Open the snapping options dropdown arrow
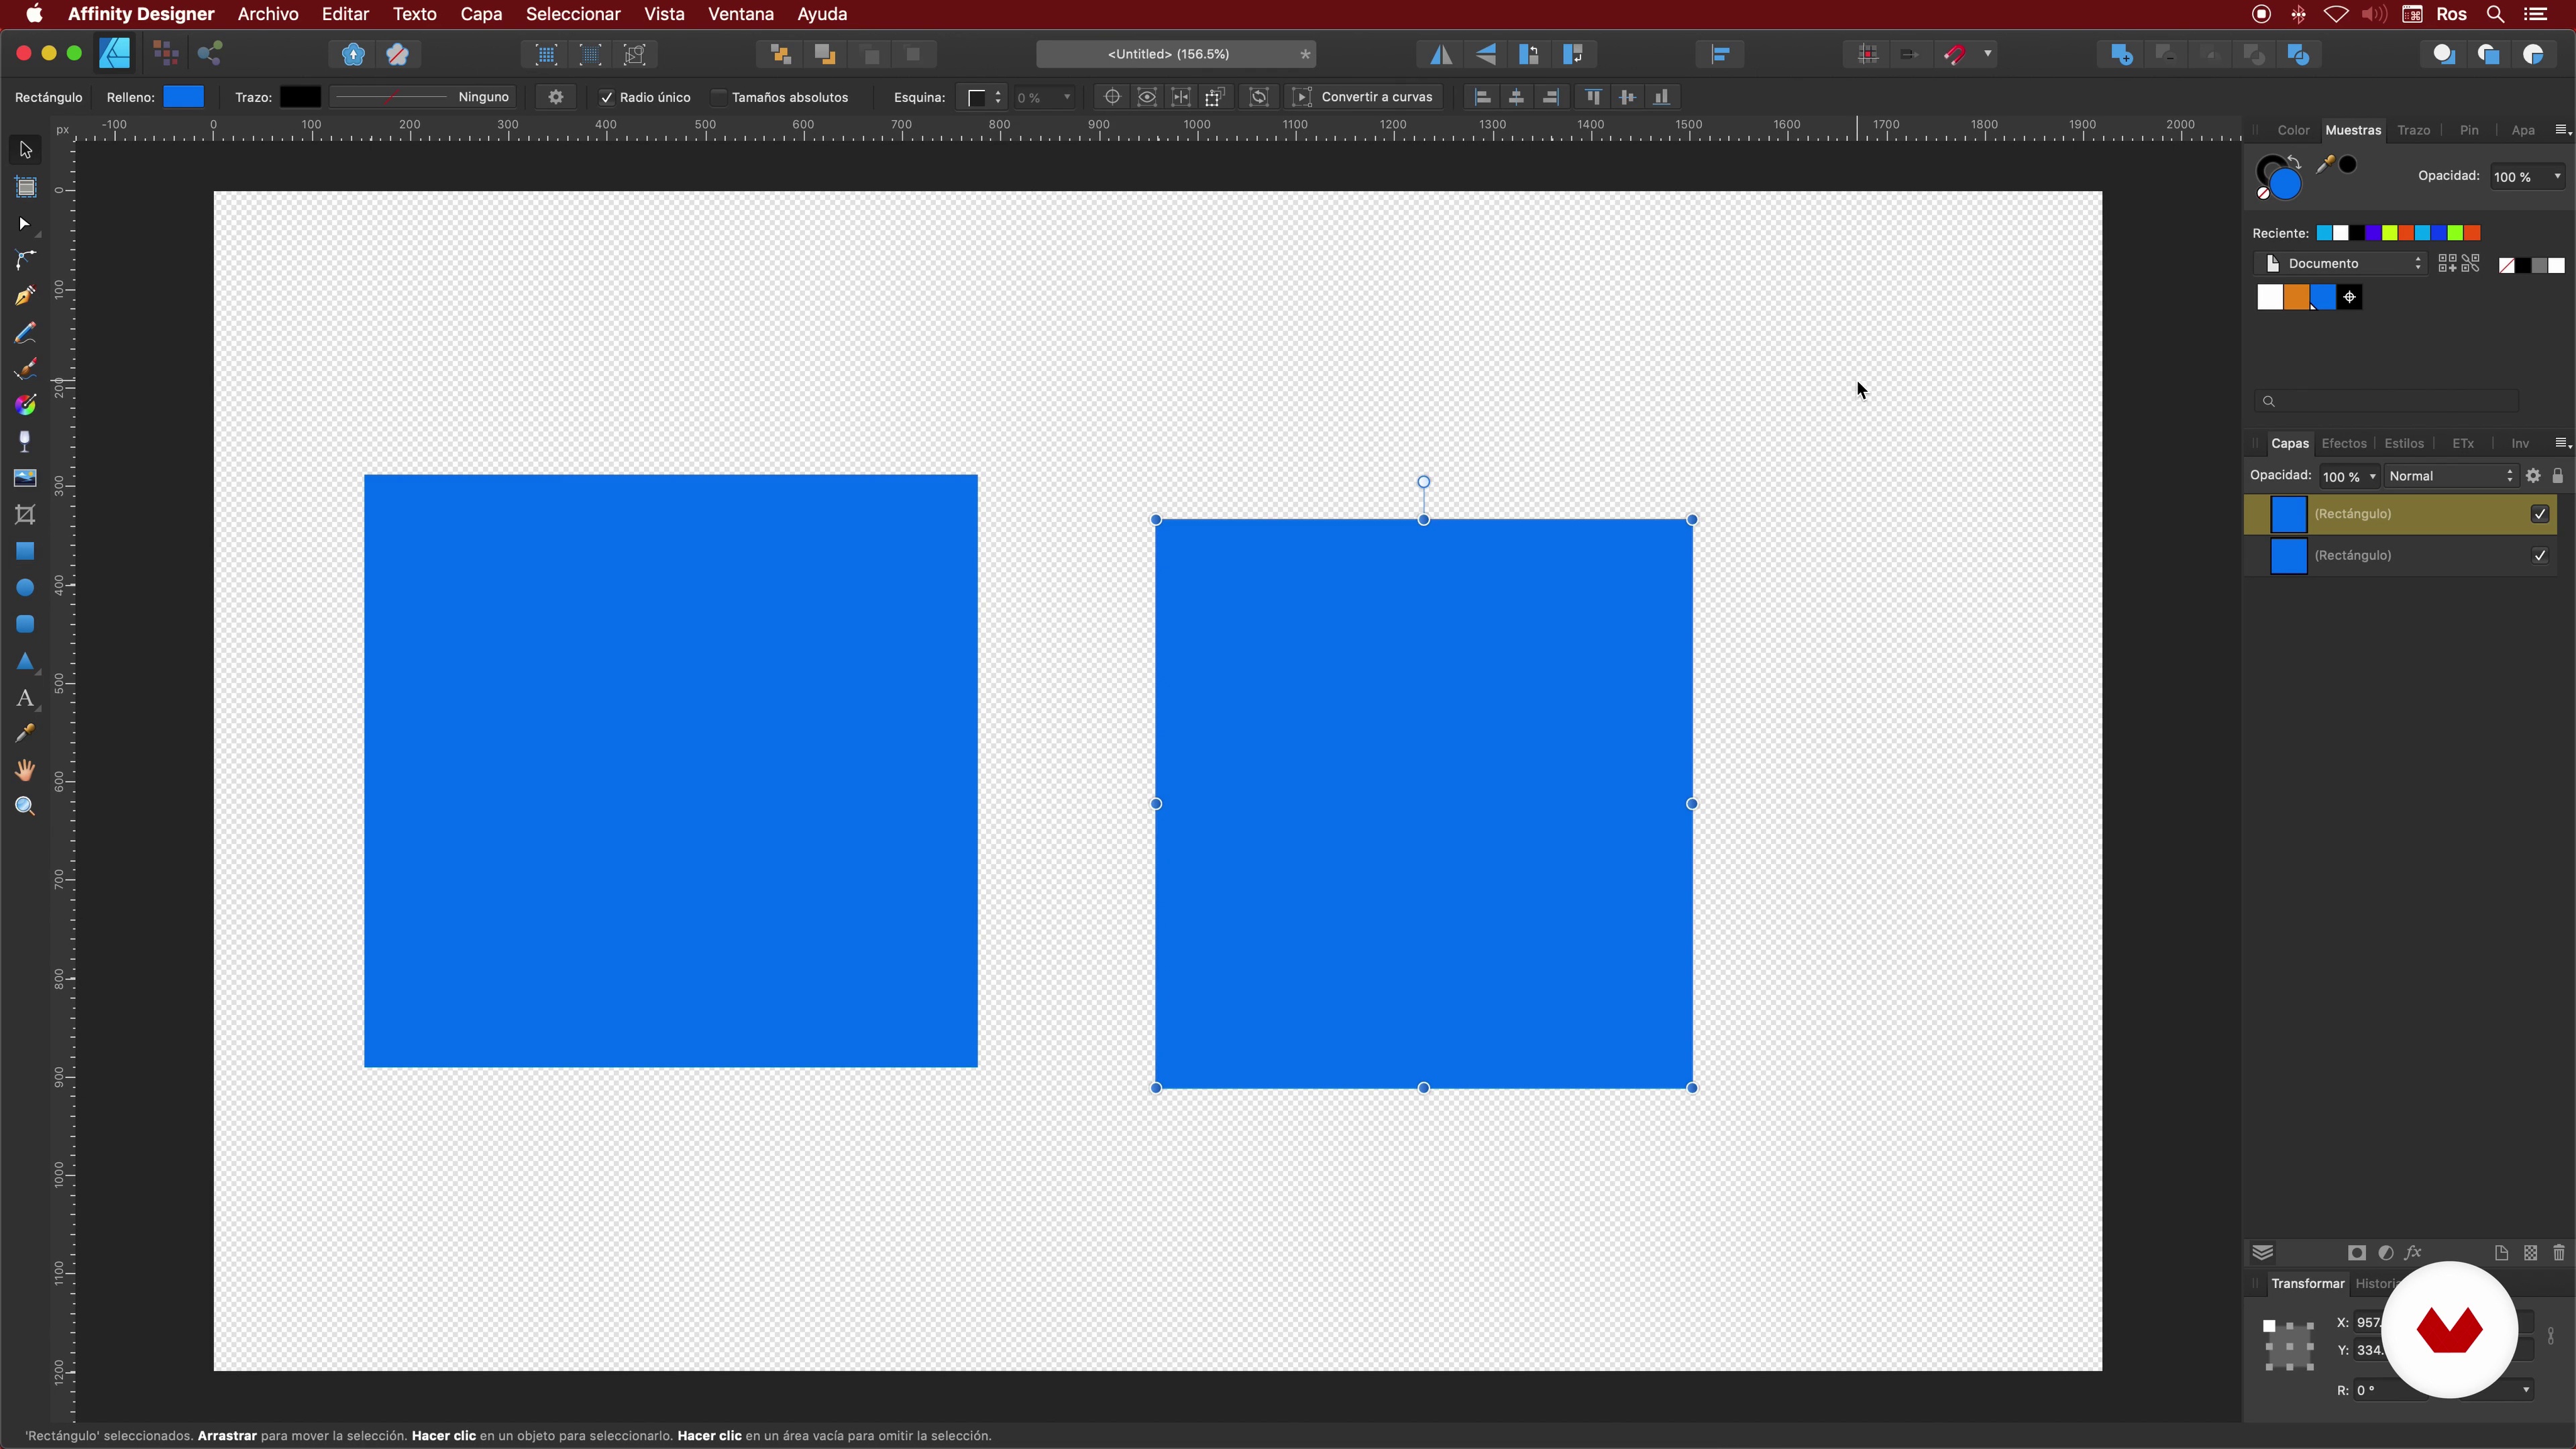This screenshot has width=2576, height=1449. point(1987,54)
